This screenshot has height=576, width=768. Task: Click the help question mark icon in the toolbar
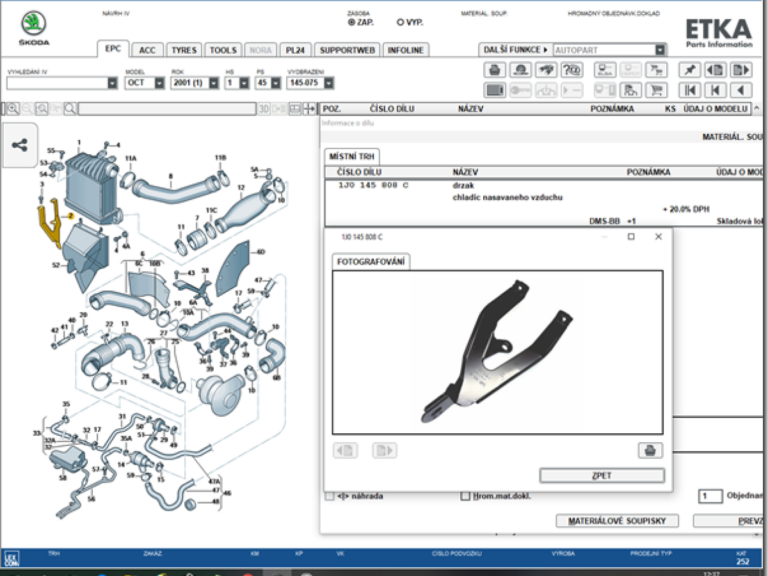tap(572, 70)
